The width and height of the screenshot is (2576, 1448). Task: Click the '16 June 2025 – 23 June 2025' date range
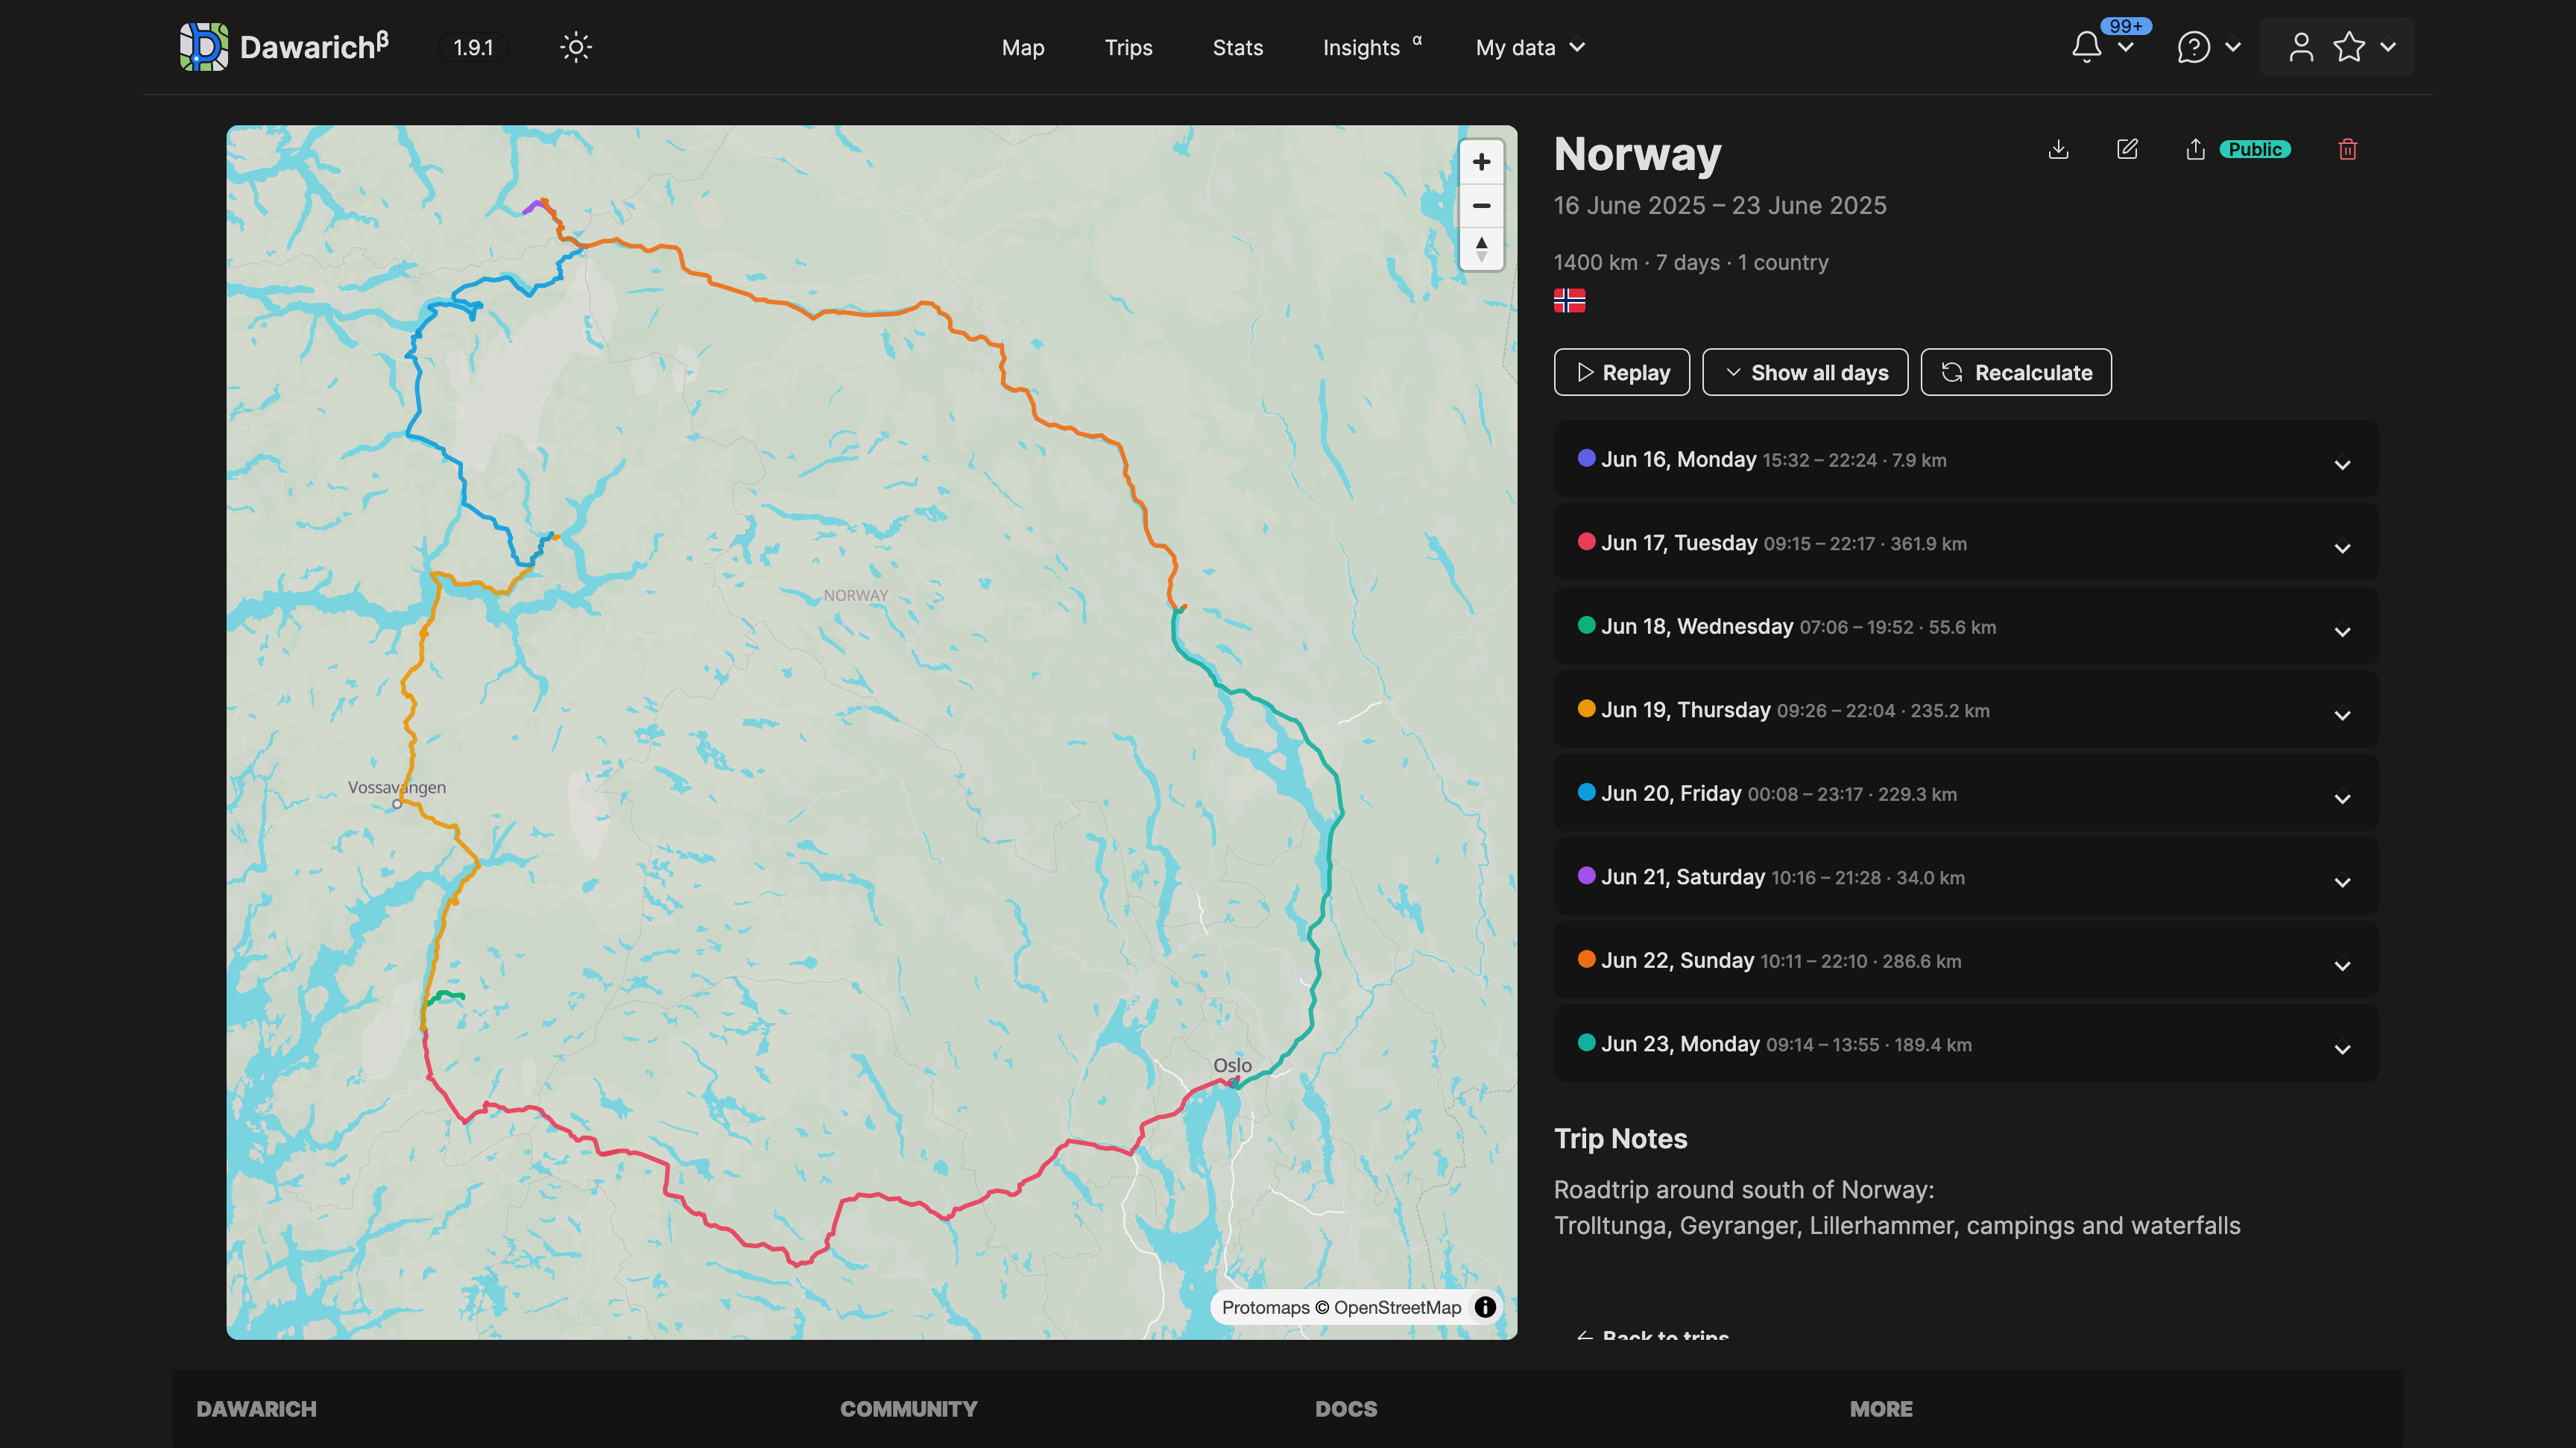pyautogui.click(x=1719, y=205)
